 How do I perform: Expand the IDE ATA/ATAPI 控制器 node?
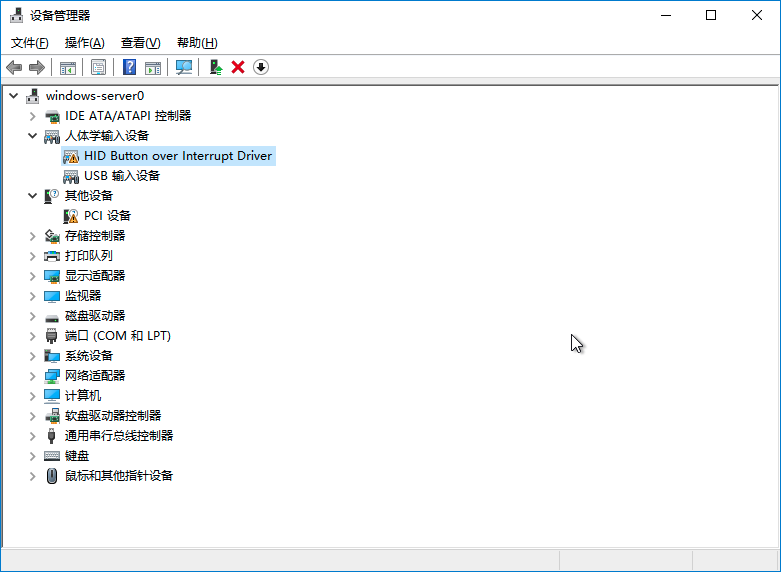(32, 116)
